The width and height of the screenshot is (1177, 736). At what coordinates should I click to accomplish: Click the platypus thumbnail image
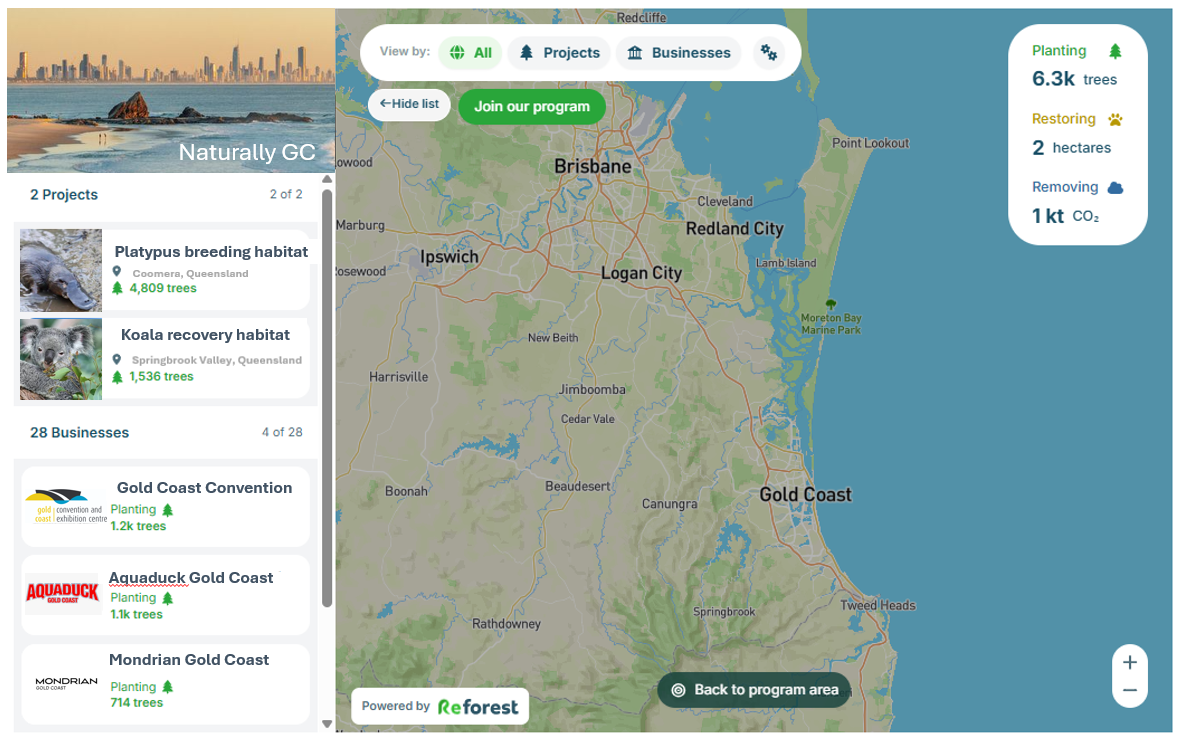[x=61, y=270]
